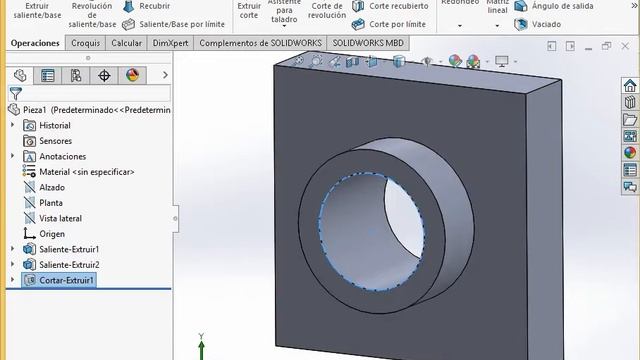Select the Corte recubierto icon

(358, 6)
